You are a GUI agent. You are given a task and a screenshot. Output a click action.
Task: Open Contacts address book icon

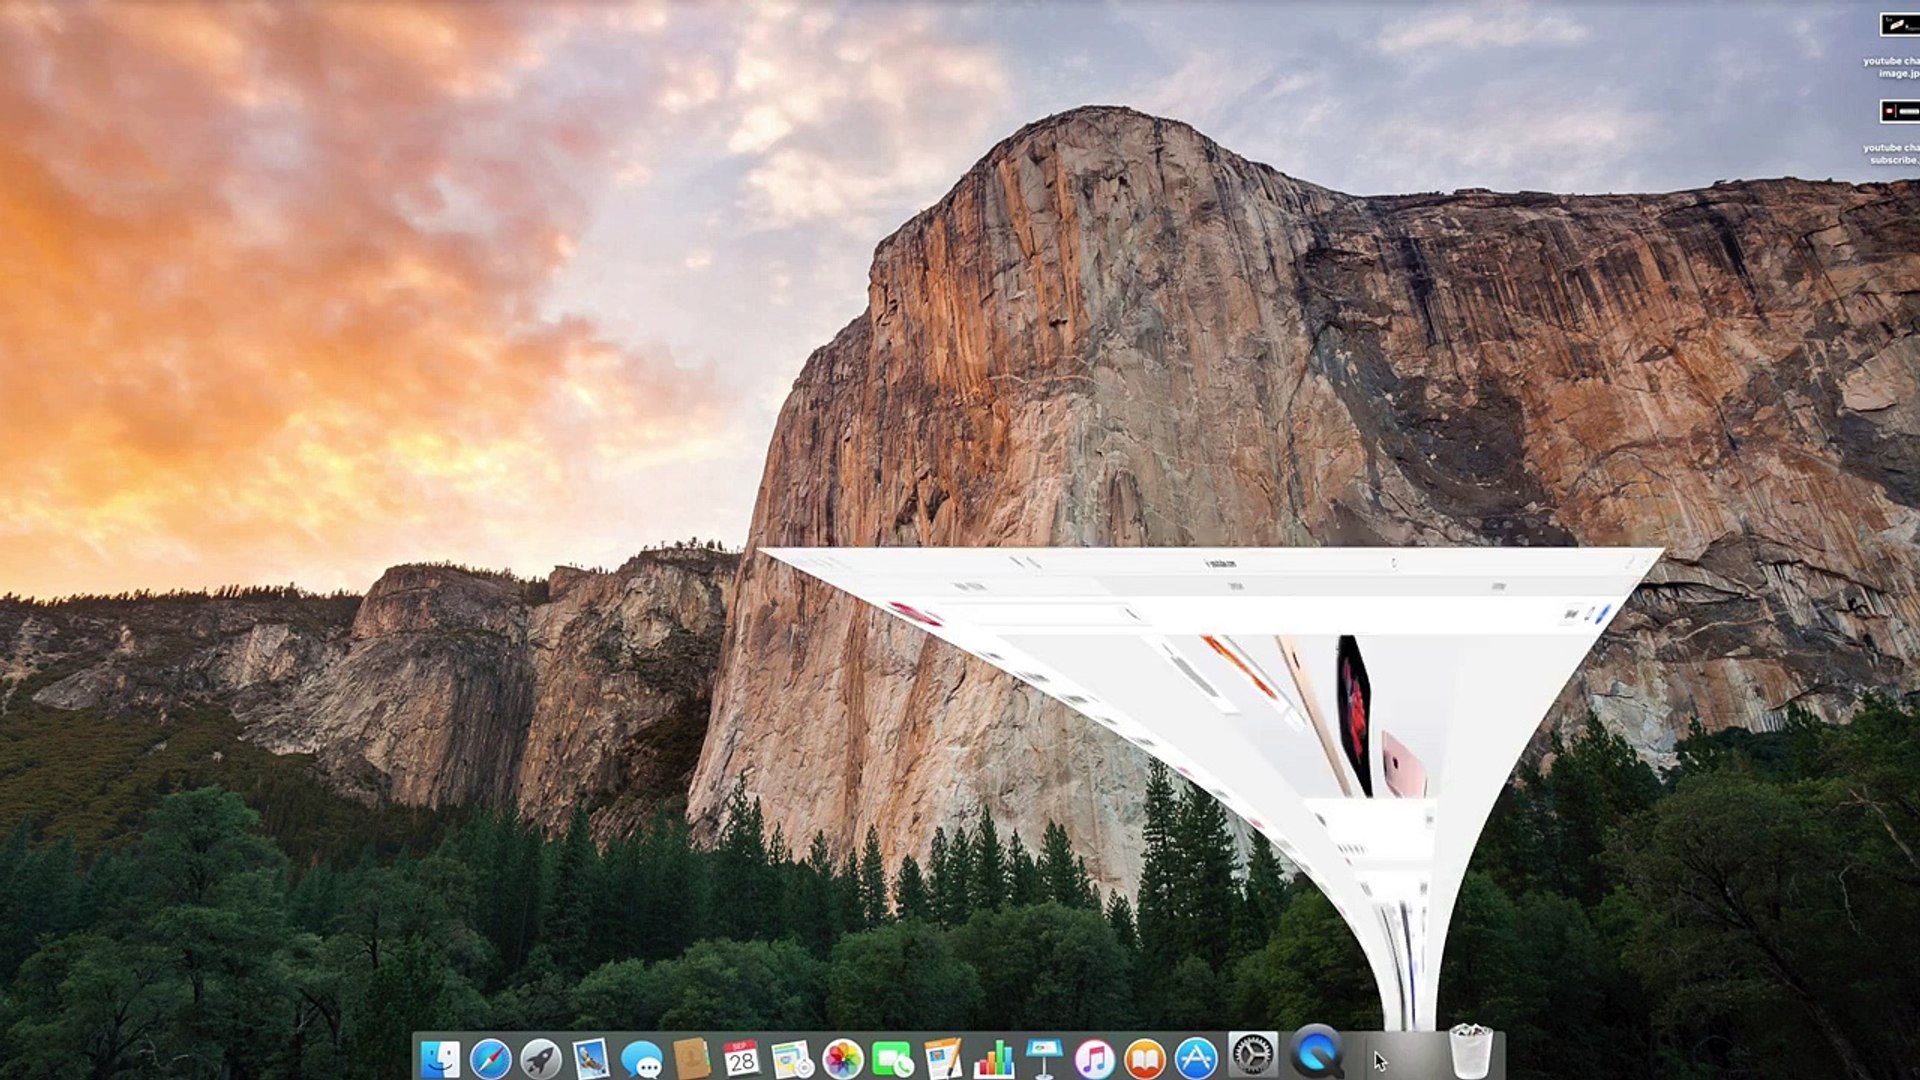coord(691,1058)
